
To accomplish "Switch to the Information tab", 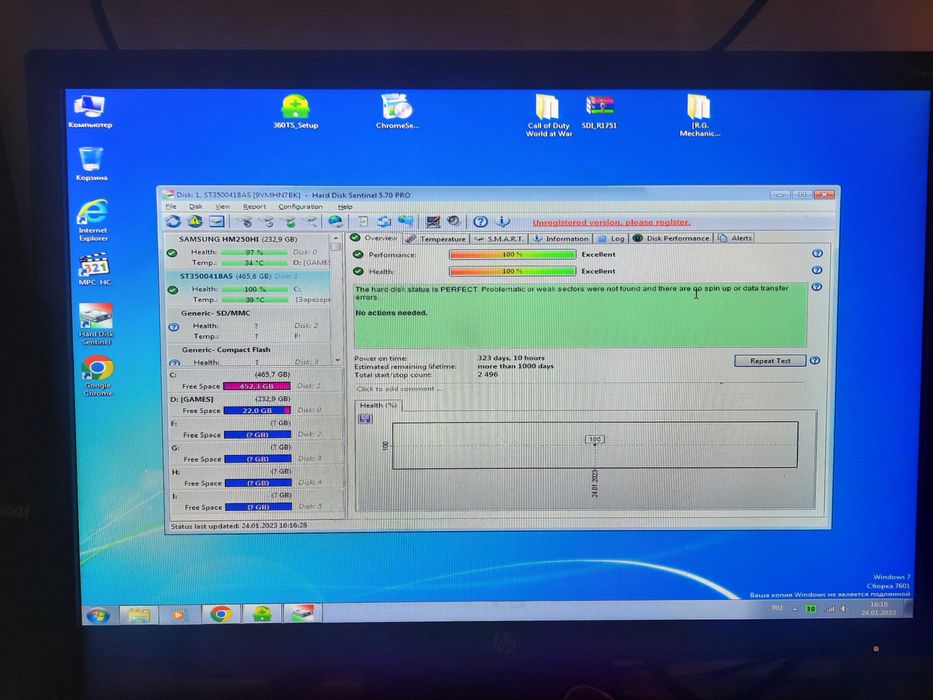I will click(561, 239).
